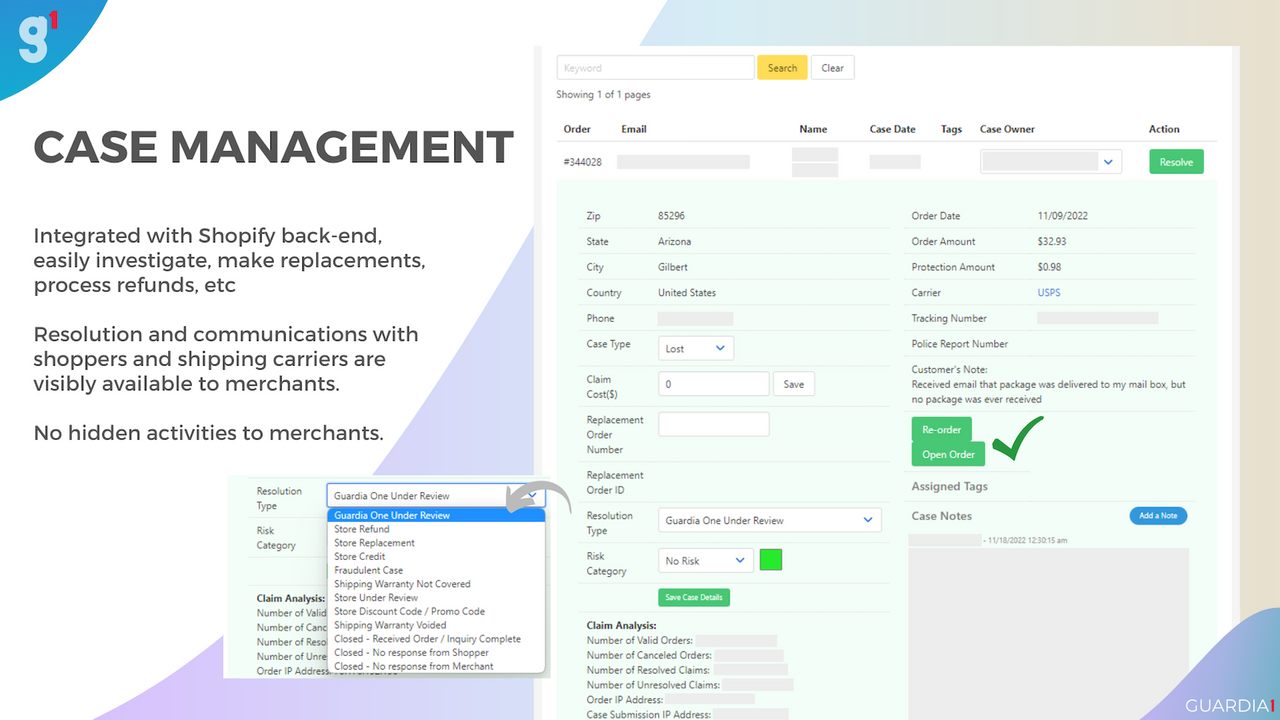Click the Email column header
The image size is (1280, 720).
pyautogui.click(x=634, y=129)
